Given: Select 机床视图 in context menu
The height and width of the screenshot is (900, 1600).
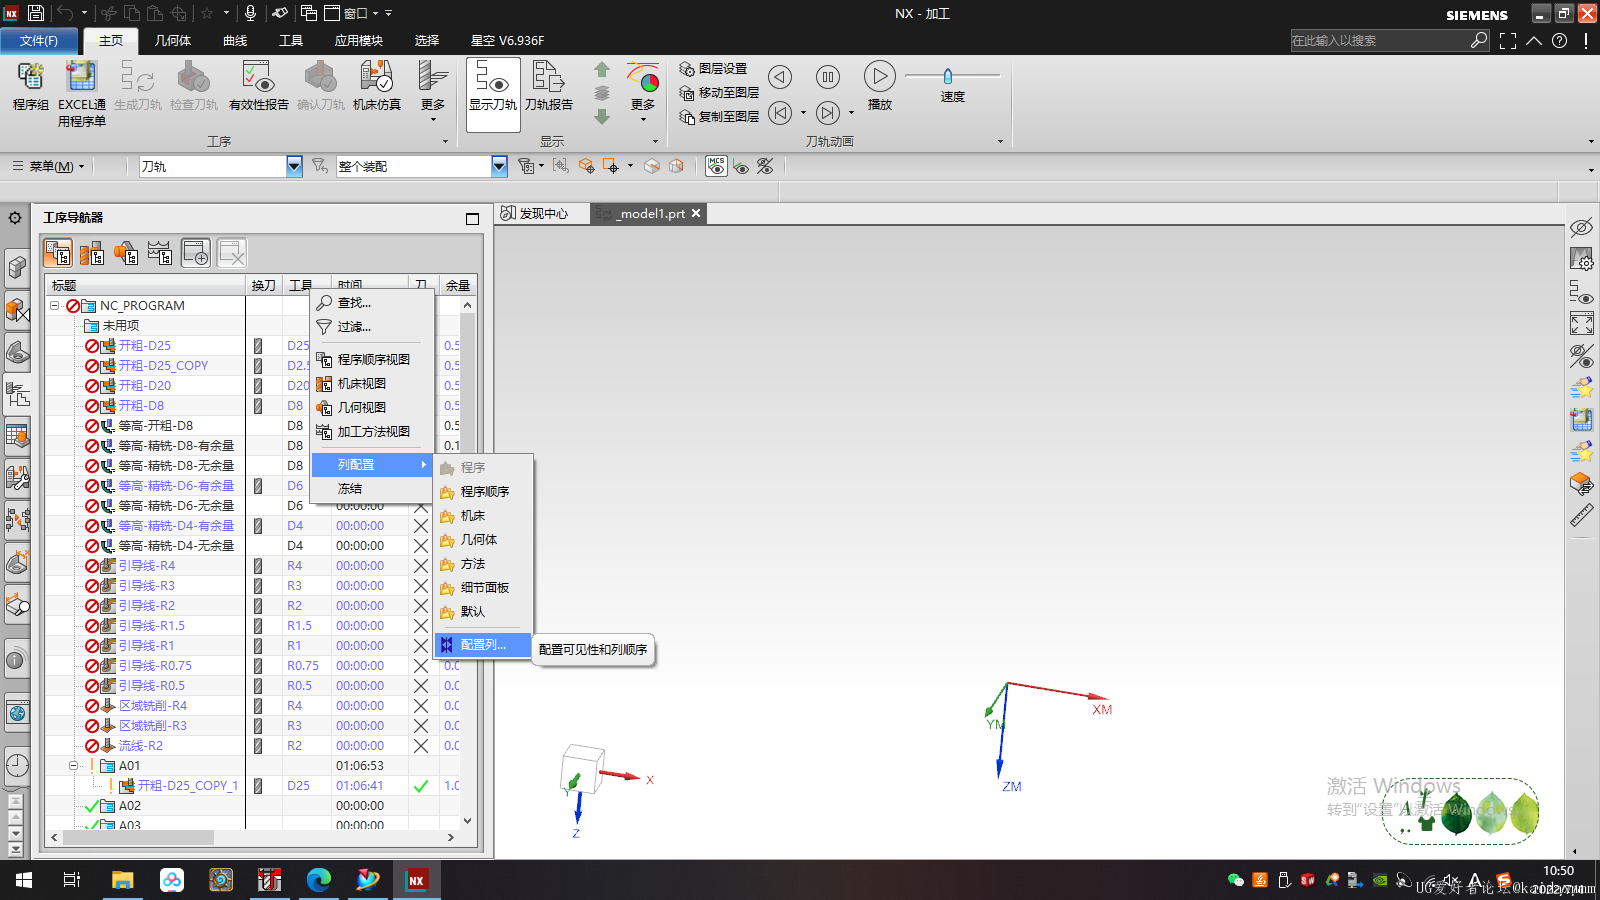Looking at the screenshot, I should click(372, 384).
